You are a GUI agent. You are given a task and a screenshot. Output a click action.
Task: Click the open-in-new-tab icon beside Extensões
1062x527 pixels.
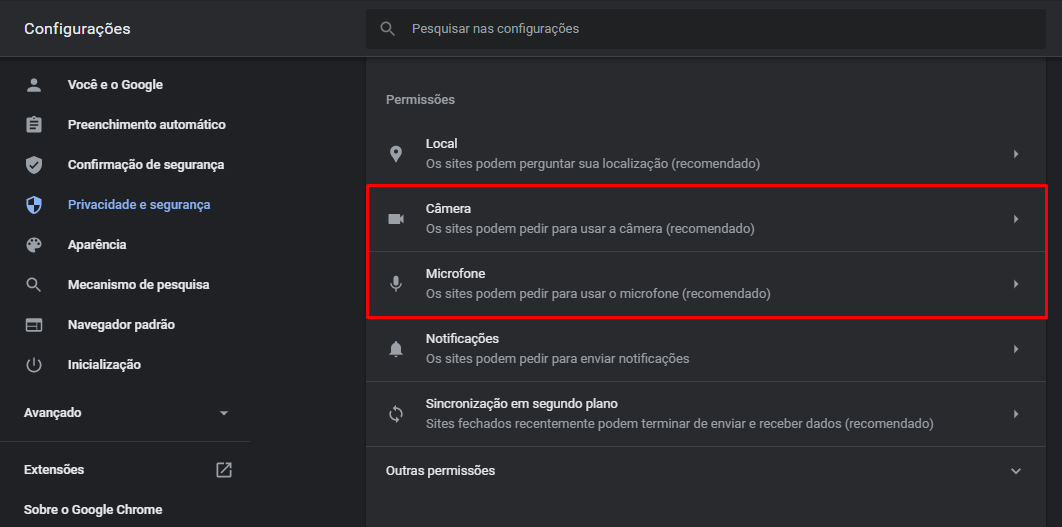224,470
